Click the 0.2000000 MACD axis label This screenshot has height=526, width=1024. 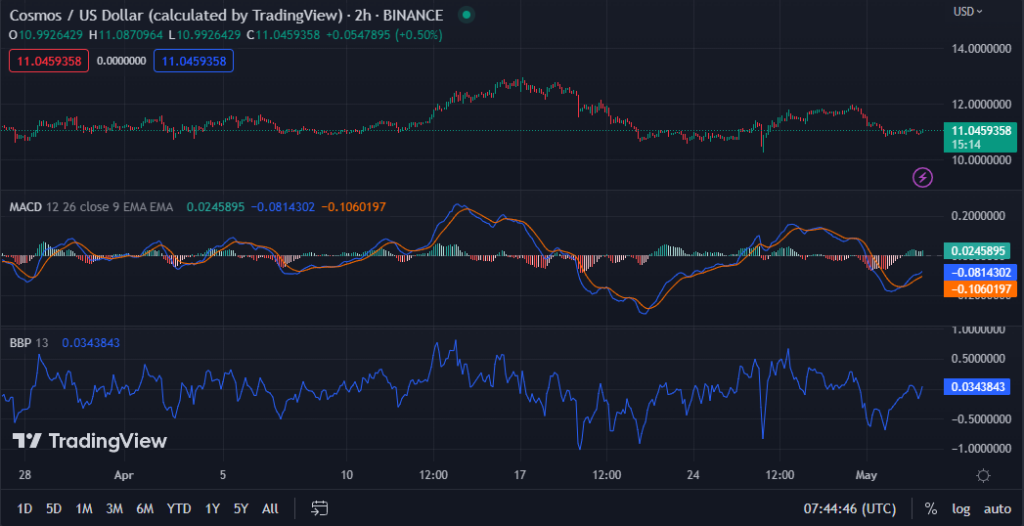click(x=980, y=216)
